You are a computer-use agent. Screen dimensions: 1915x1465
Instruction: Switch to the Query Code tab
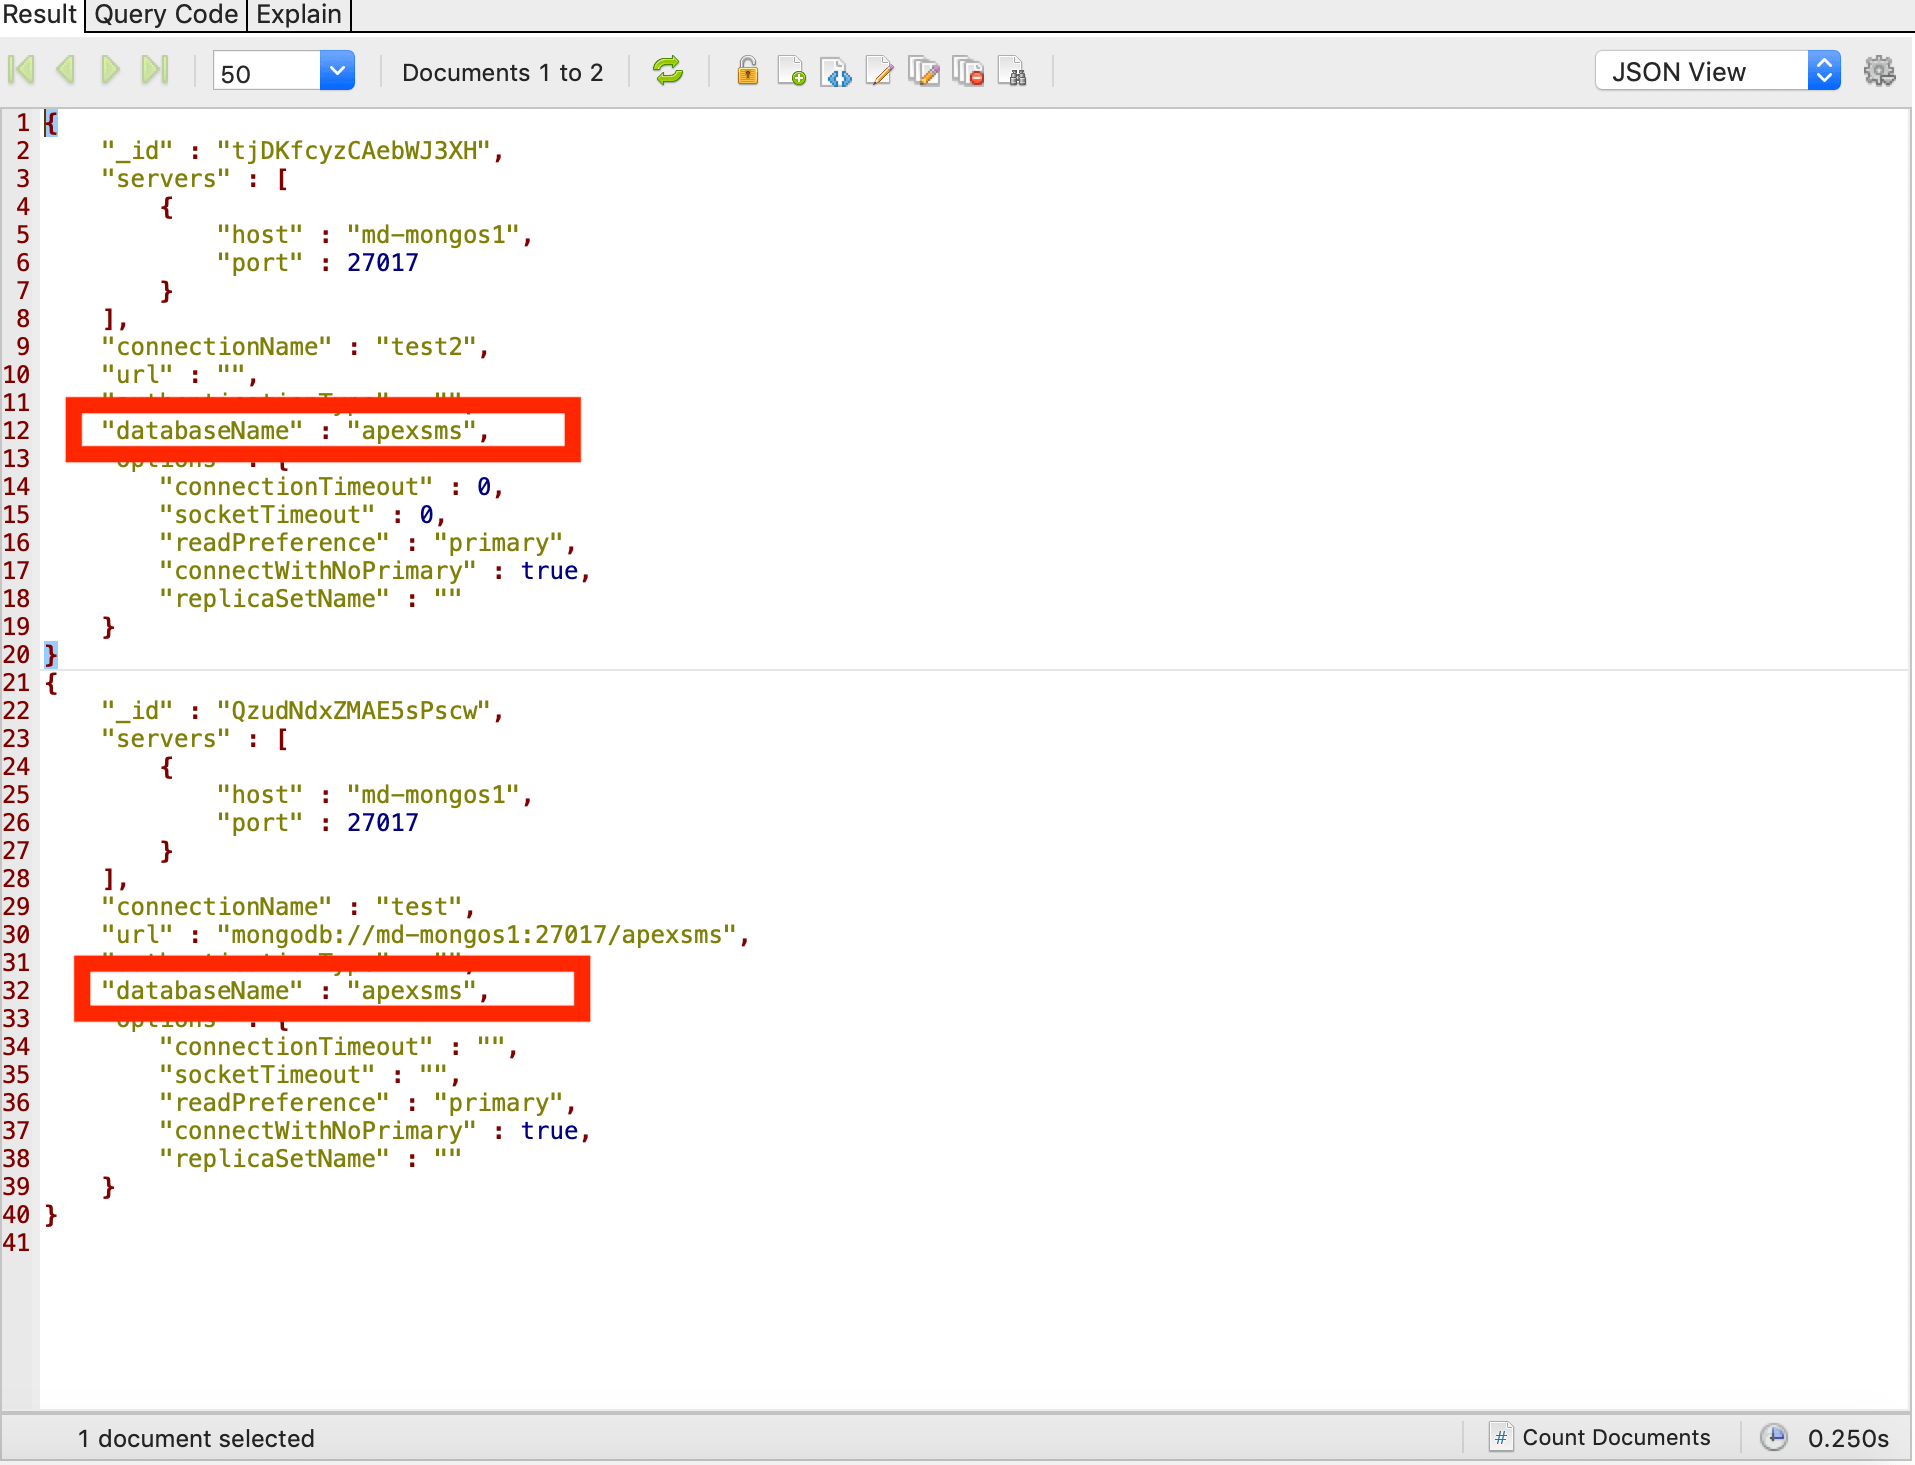coord(166,15)
